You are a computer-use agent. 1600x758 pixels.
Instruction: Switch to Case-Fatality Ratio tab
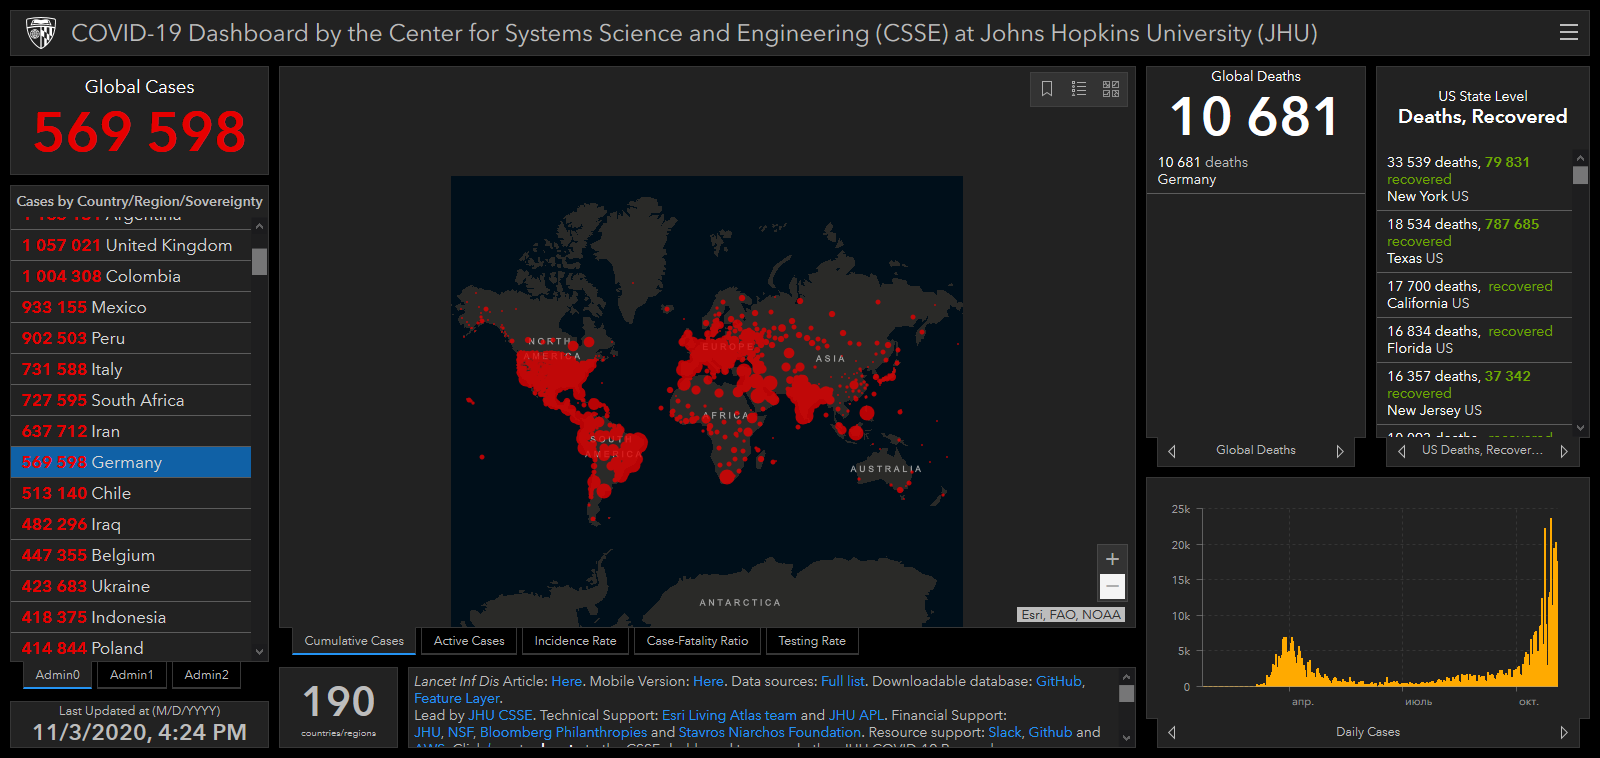tap(697, 641)
